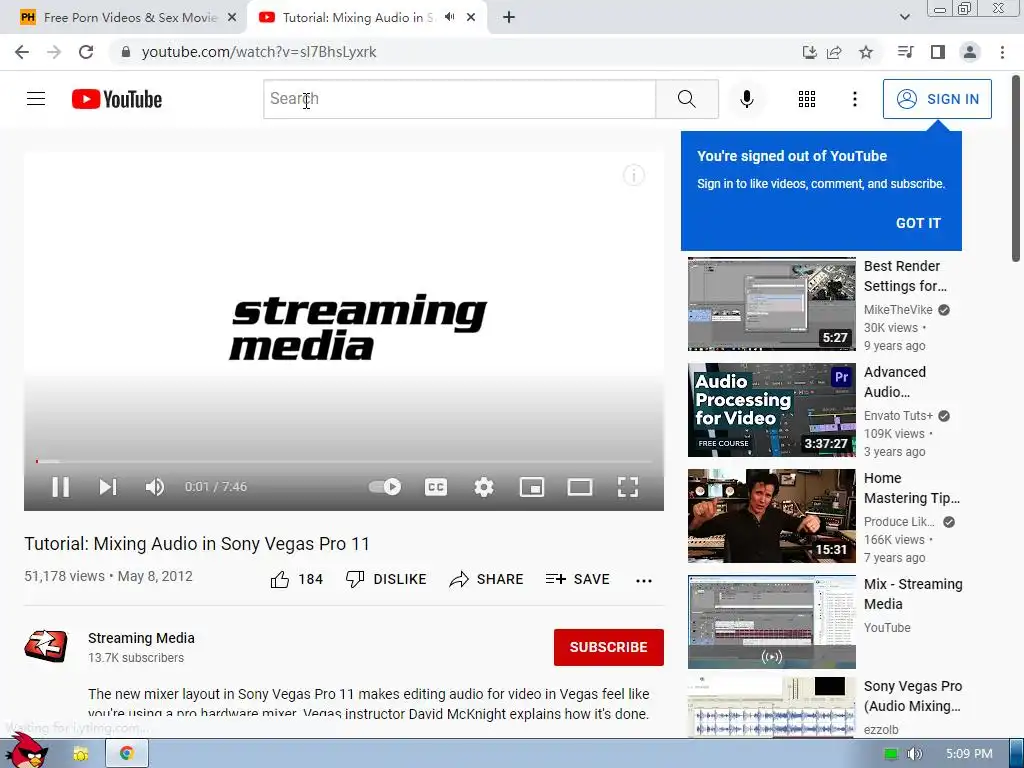Open a new browser tab
Viewport: 1024px width, 768px height.
(x=509, y=18)
